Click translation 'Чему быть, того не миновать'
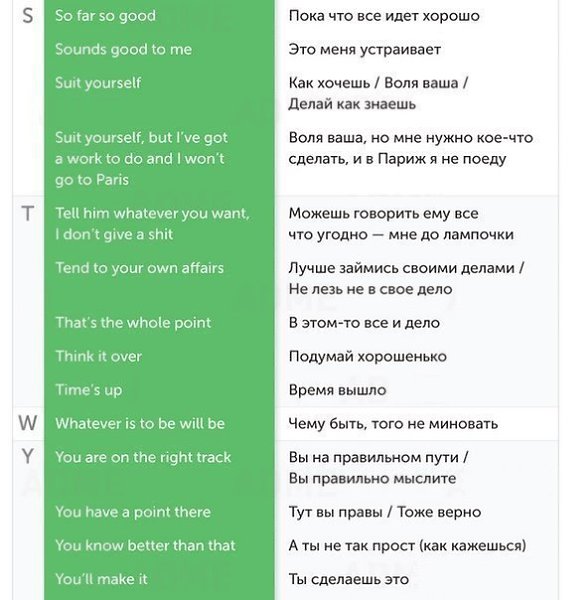This screenshot has width=570, height=600. click(x=393, y=424)
